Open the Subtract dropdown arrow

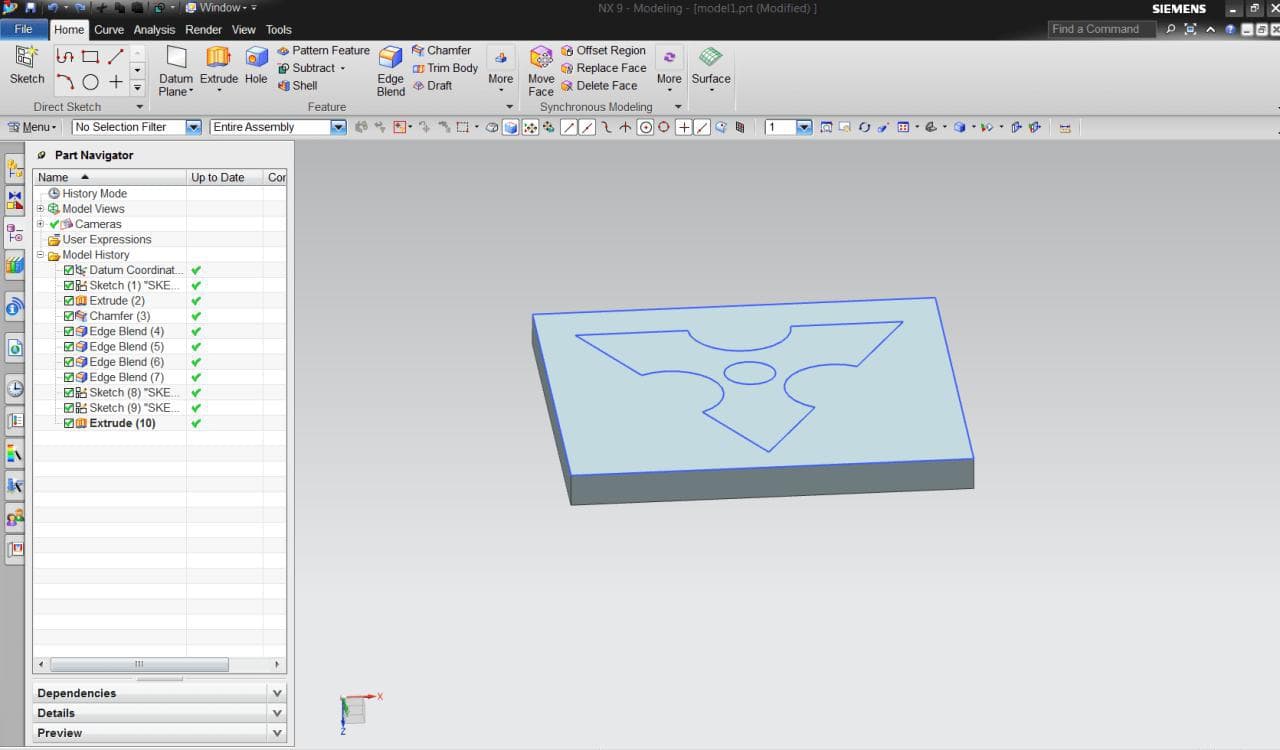click(x=343, y=68)
